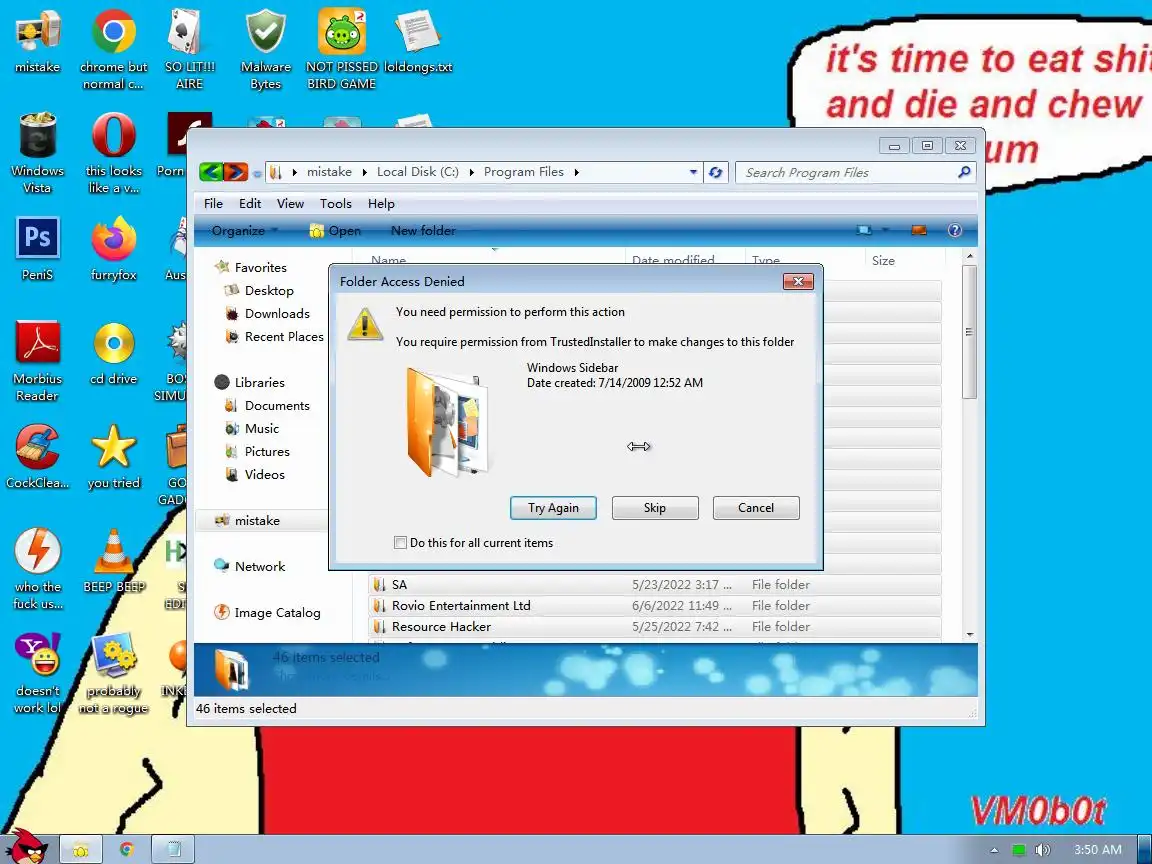
Task: Open the Opera 'this looks like a v...' icon
Action: pyautogui.click(x=113, y=153)
